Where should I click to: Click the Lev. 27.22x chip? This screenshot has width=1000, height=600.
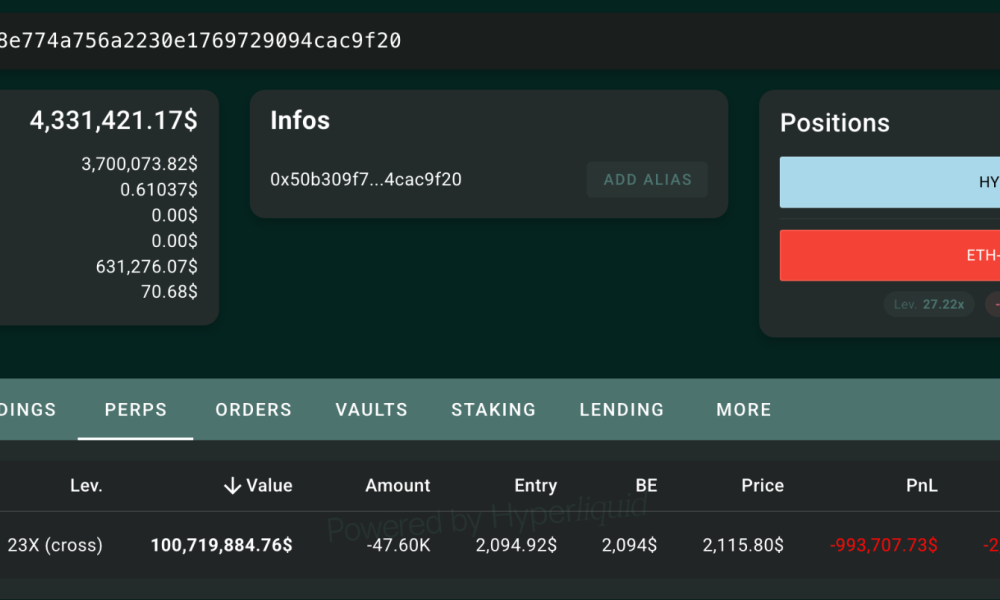coord(929,305)
